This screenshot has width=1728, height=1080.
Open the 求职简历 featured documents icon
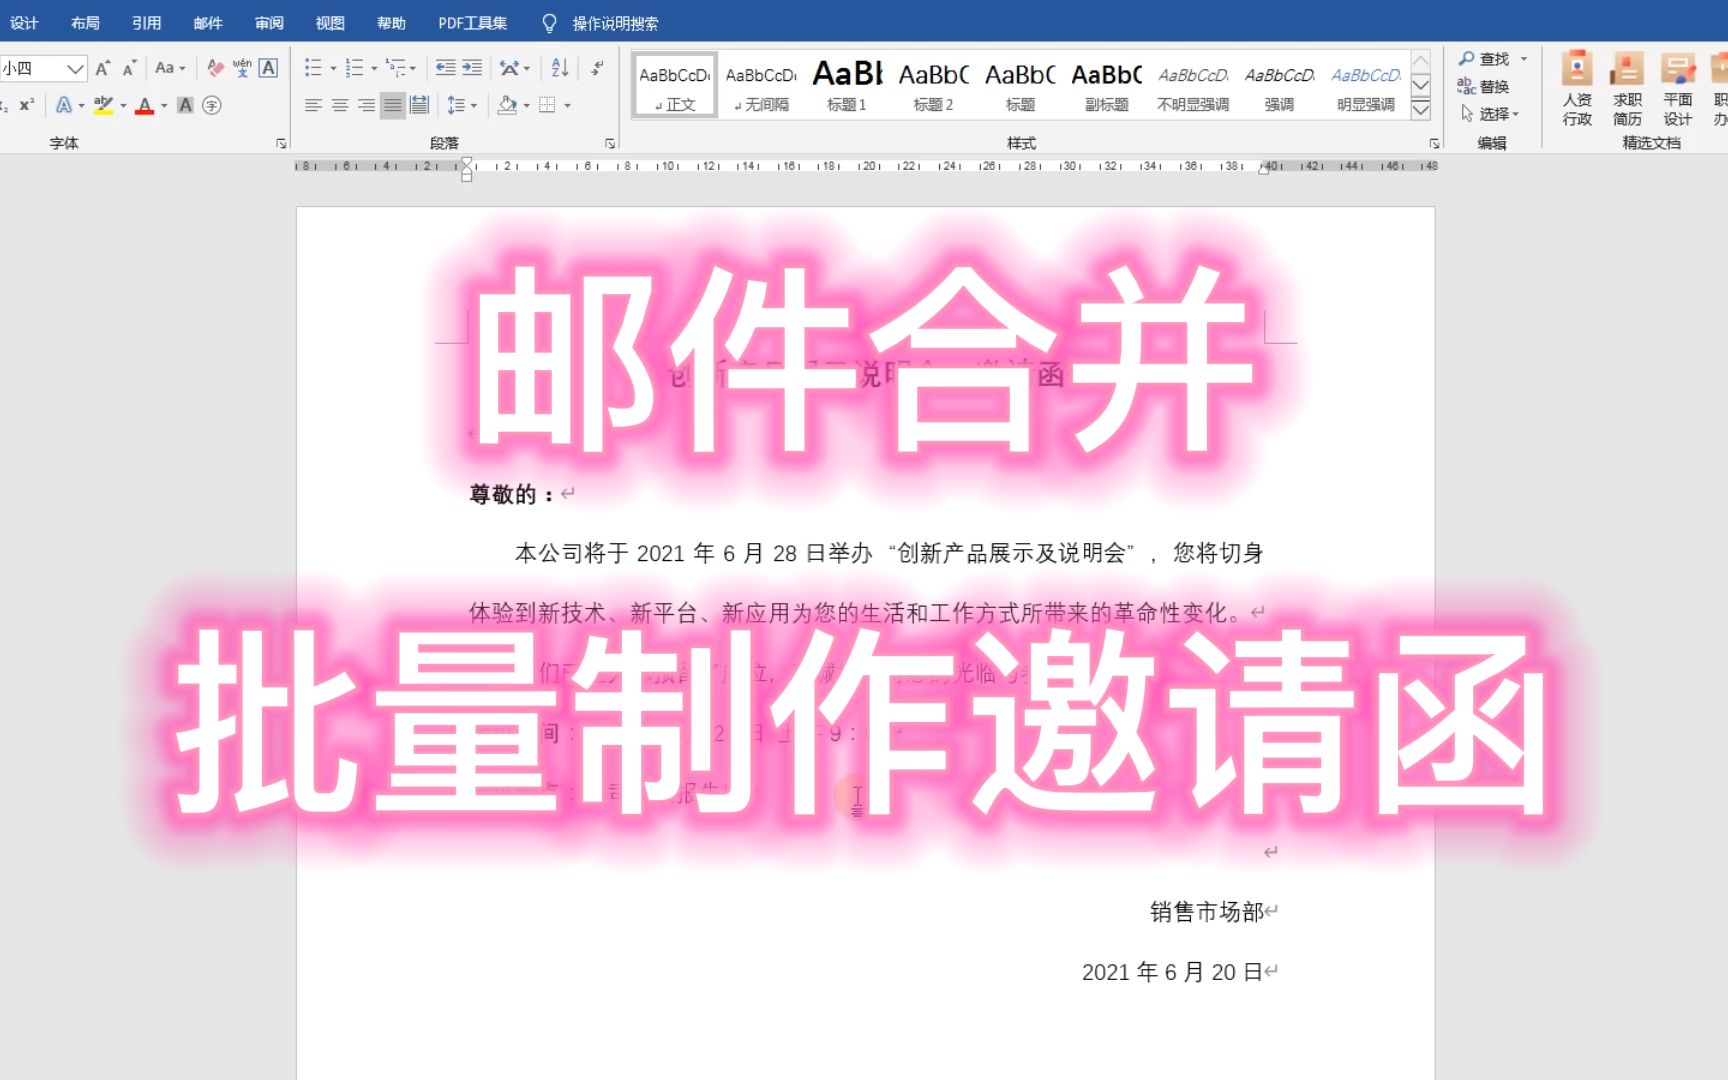[1627, 88]
